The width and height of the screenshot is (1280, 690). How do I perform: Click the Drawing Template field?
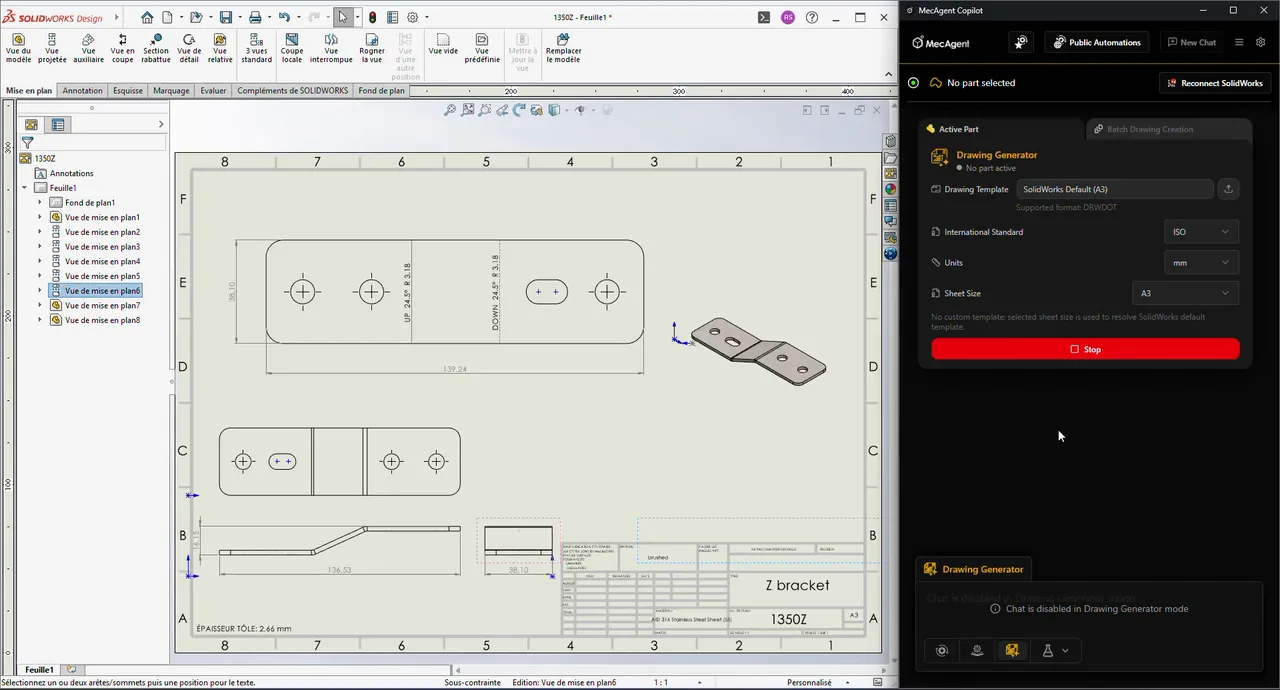1115,189
